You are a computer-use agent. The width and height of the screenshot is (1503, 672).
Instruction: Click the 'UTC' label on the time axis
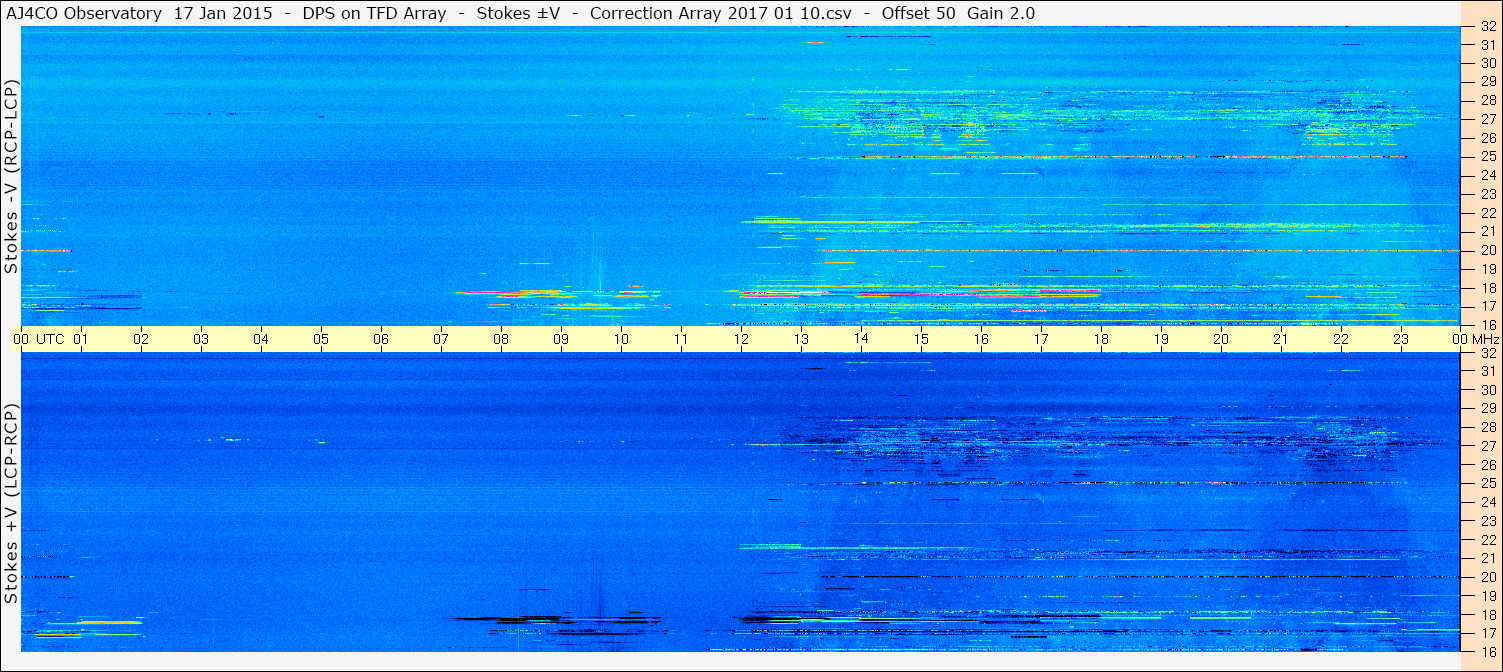pos(50,340)
